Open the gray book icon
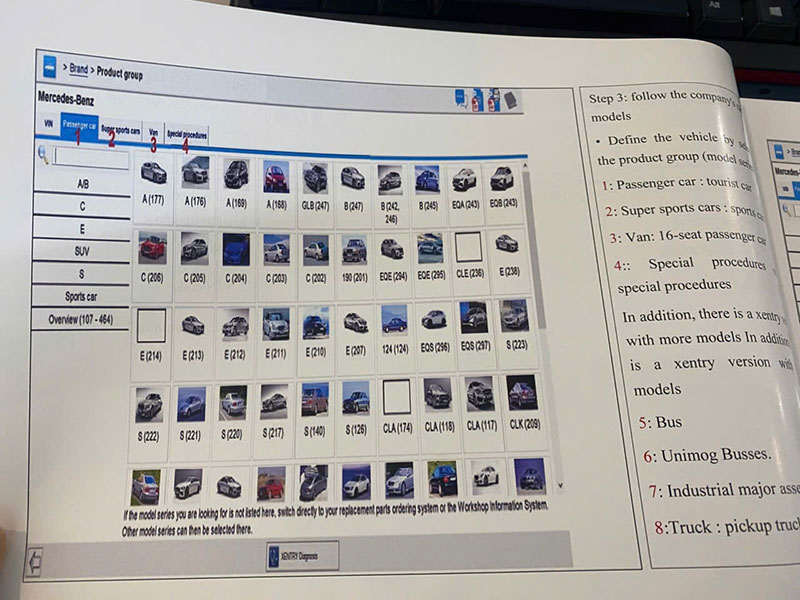Image resolution: width=800 pixels, height=600 pixels. tap(511, 100)
